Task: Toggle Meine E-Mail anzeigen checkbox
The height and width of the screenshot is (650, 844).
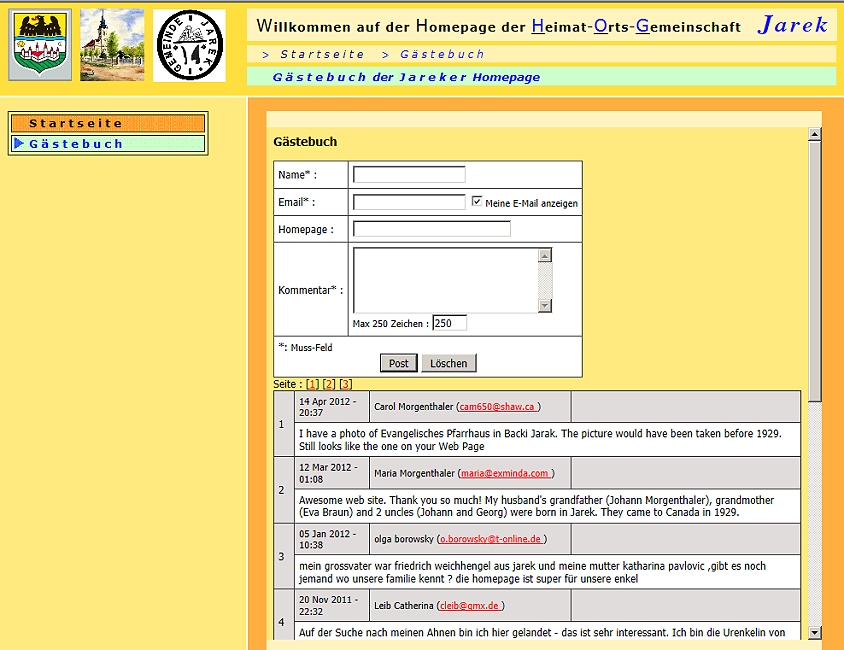Action: pos(476,201)
